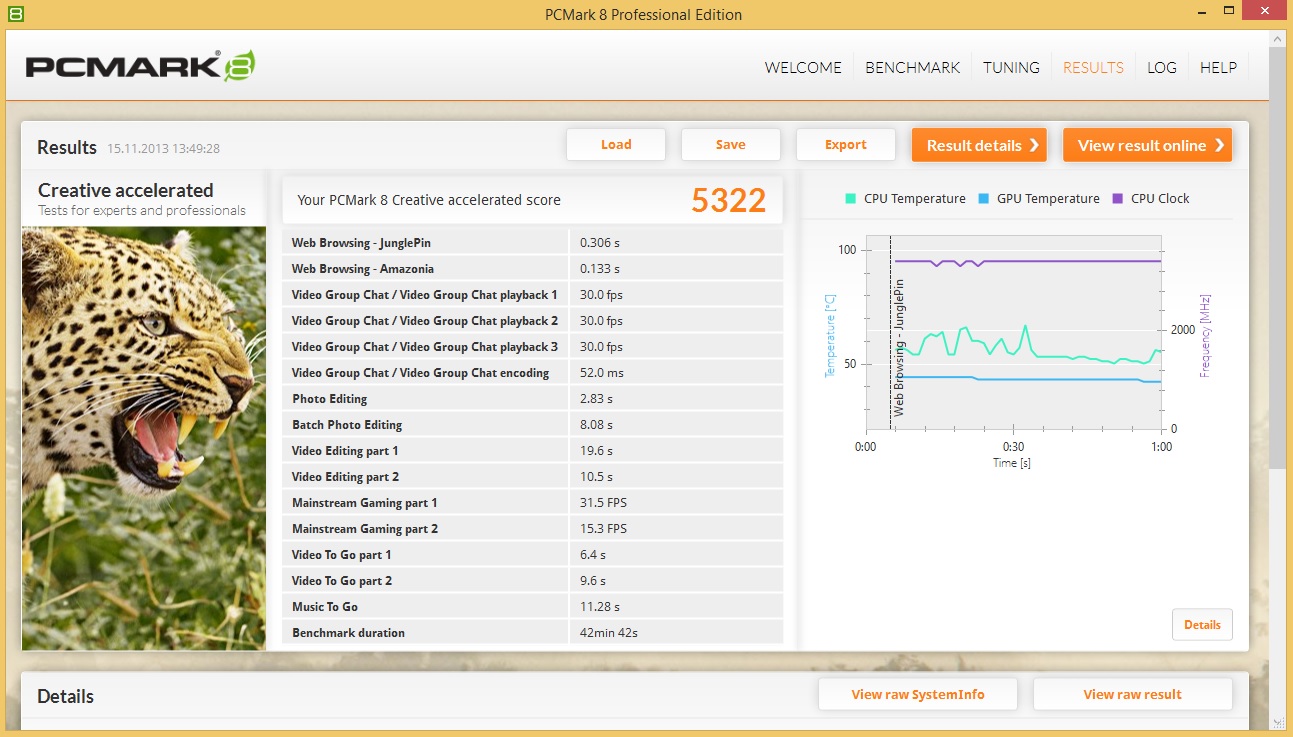This screenshot has width=1293, height=737.
Task: Click the result timestamp 15.11.2013 13:49:28
Action: 164,149
